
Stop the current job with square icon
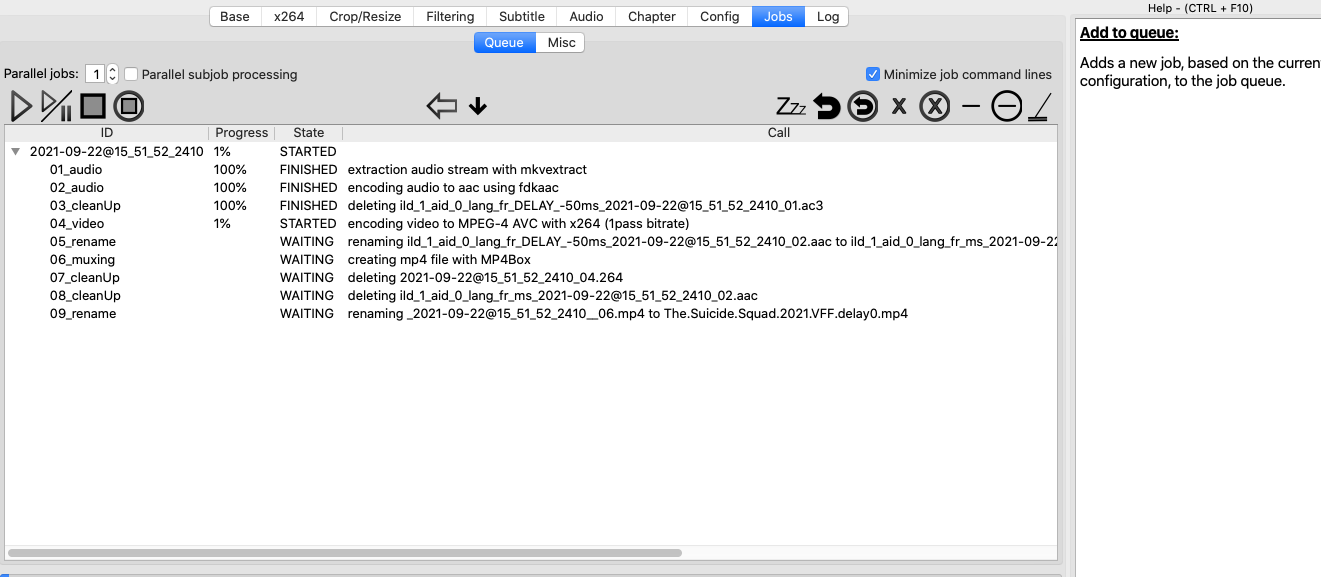[x=93, y=105]
